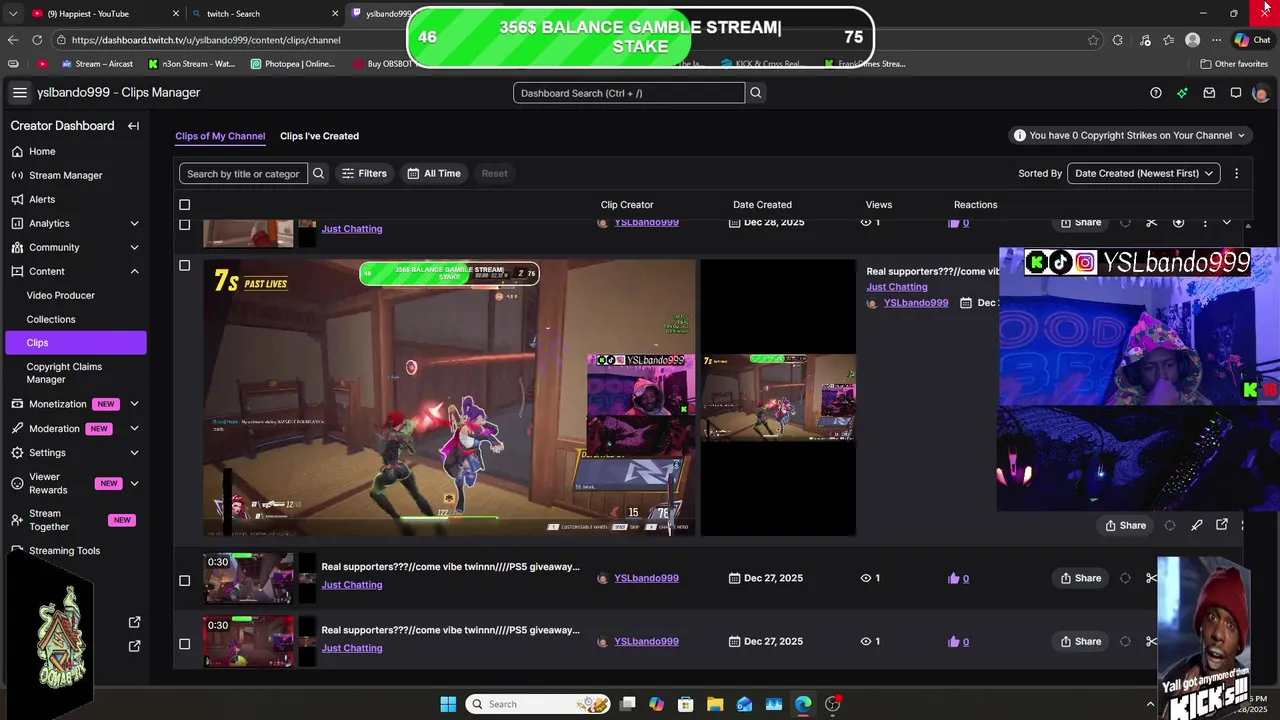Click the pen edit icon under expanded clip
This screenshot has height=720, width=1280.
tap(1196, 525)
